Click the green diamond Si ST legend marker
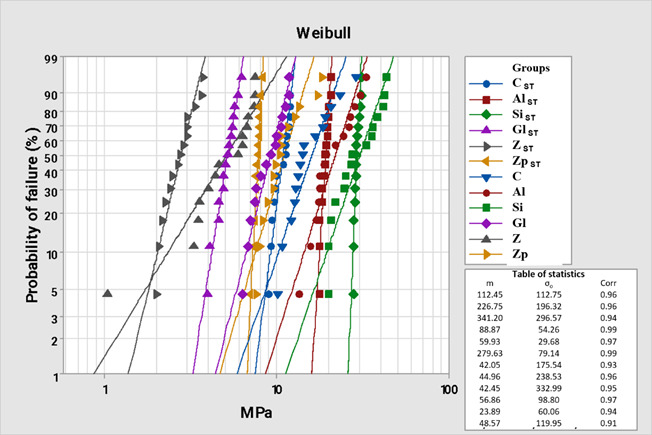Viewport: 652px width, 435px height. point(486,115)
